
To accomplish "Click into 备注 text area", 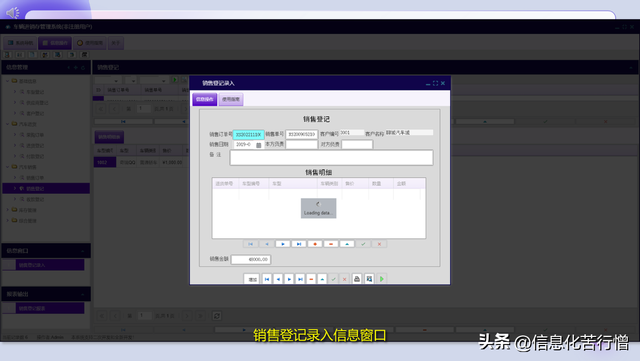I will tap(331, 158).
